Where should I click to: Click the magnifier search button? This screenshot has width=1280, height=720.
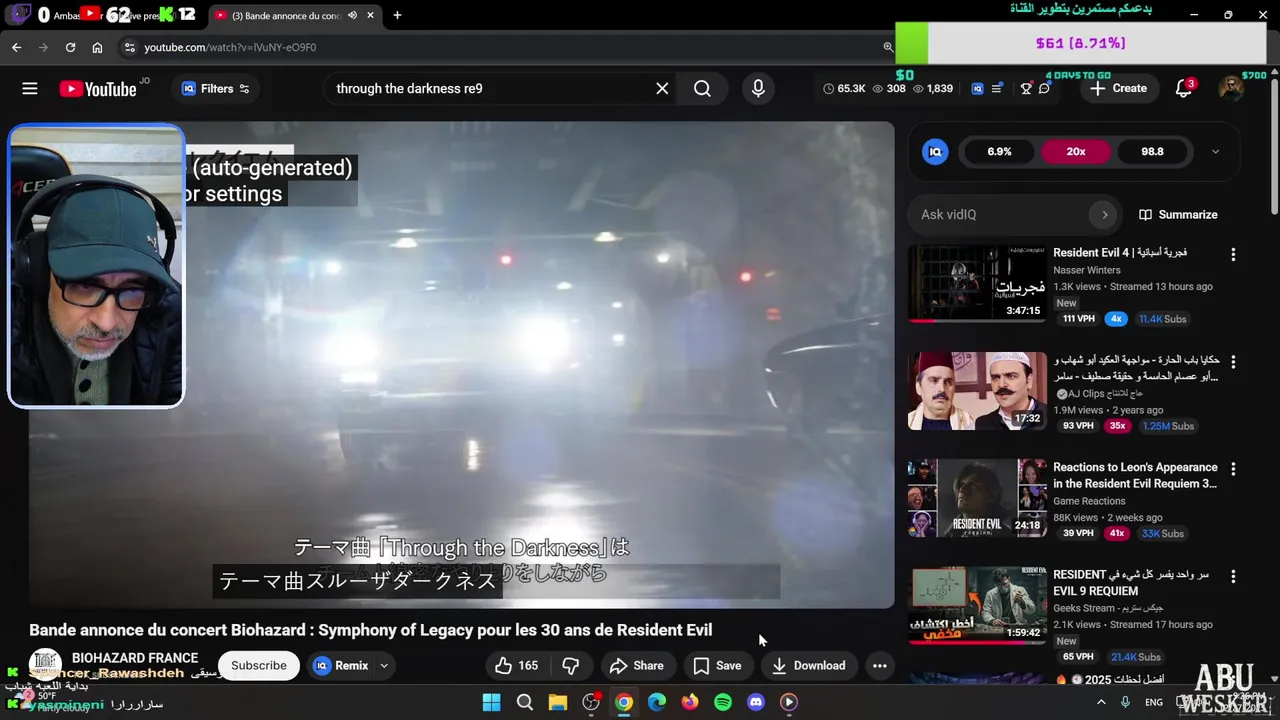click(x=702, y=89)
